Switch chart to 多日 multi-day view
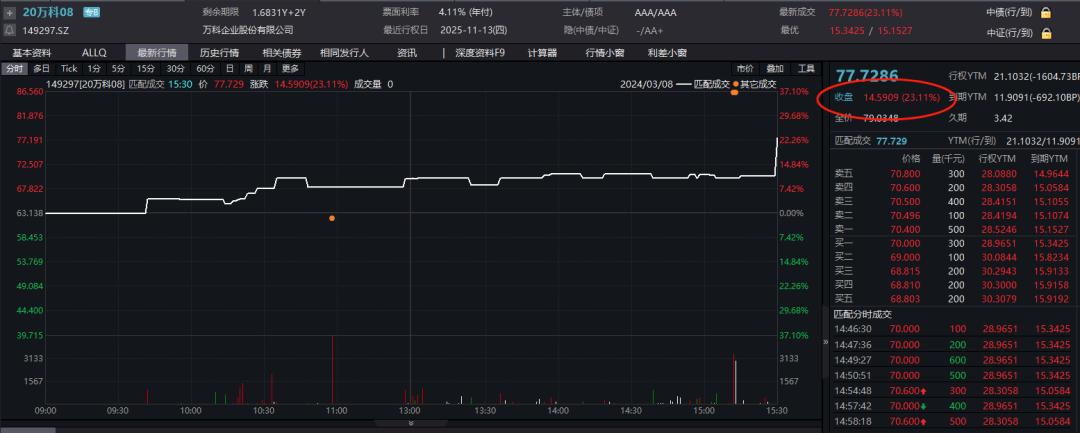Screen dimensions: 1080x433 tap(41, 68)
